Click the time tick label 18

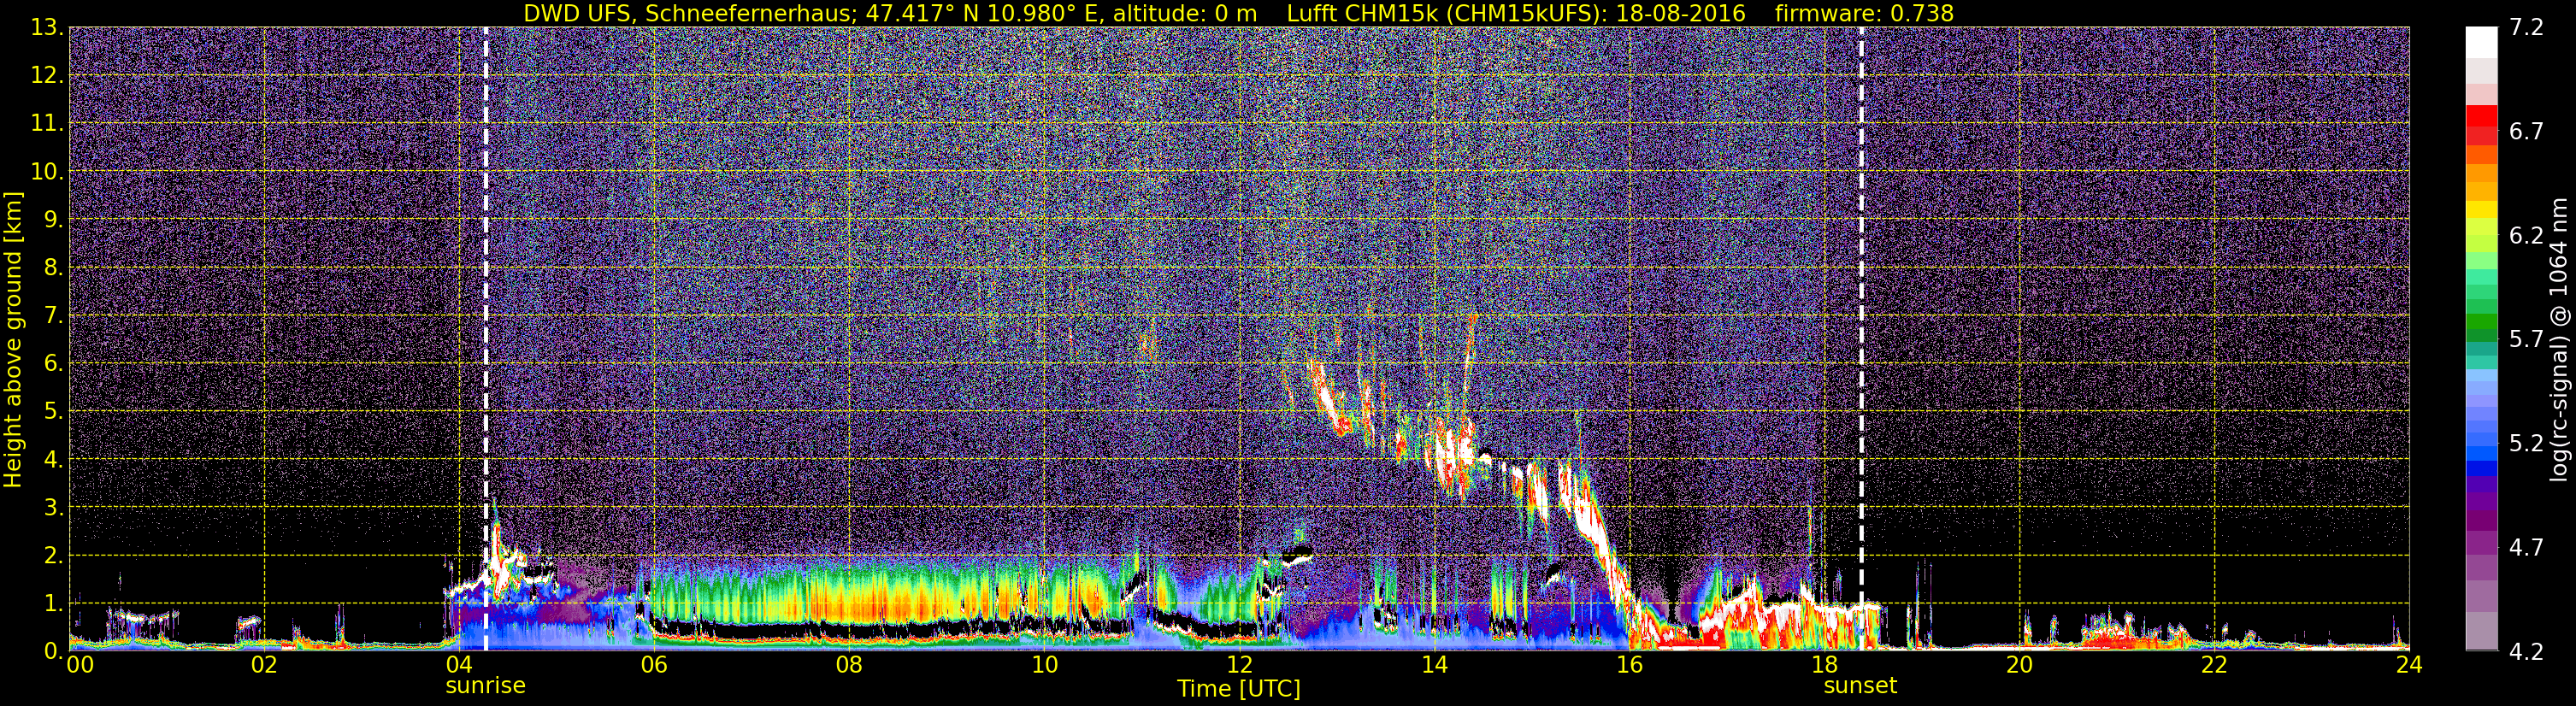tap(1824, 665)
